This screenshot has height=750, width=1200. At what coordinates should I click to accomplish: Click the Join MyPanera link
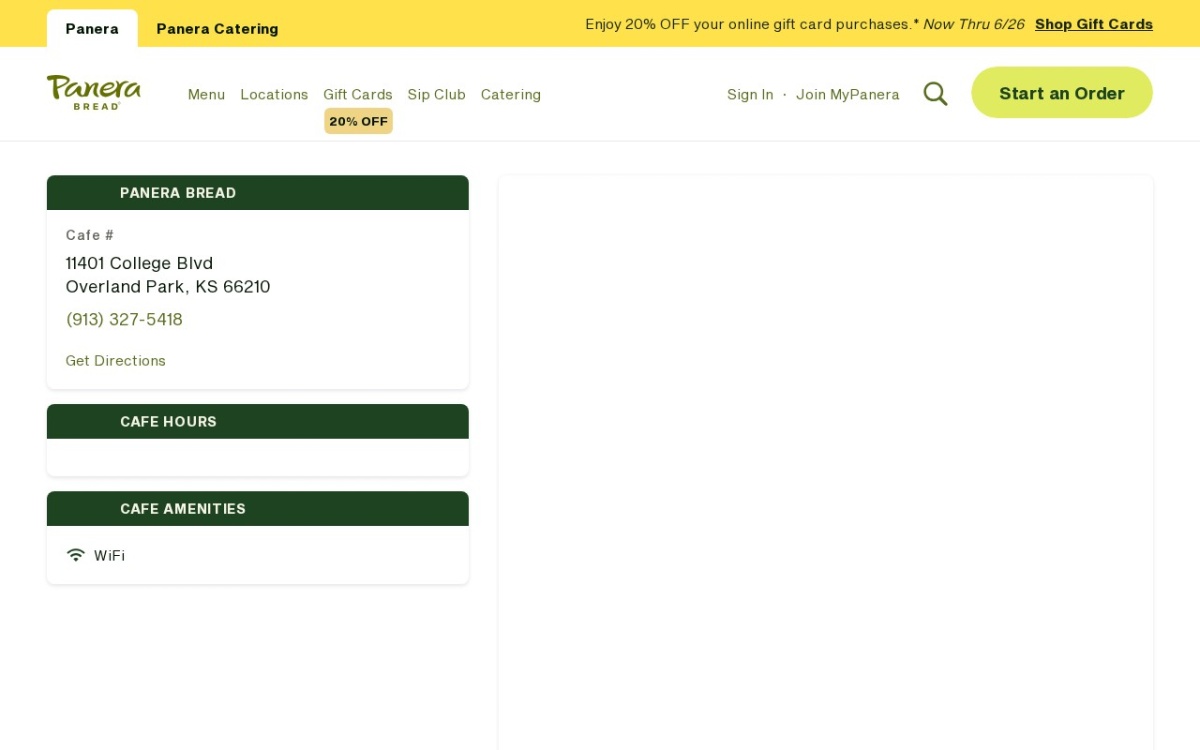[848, 94]
